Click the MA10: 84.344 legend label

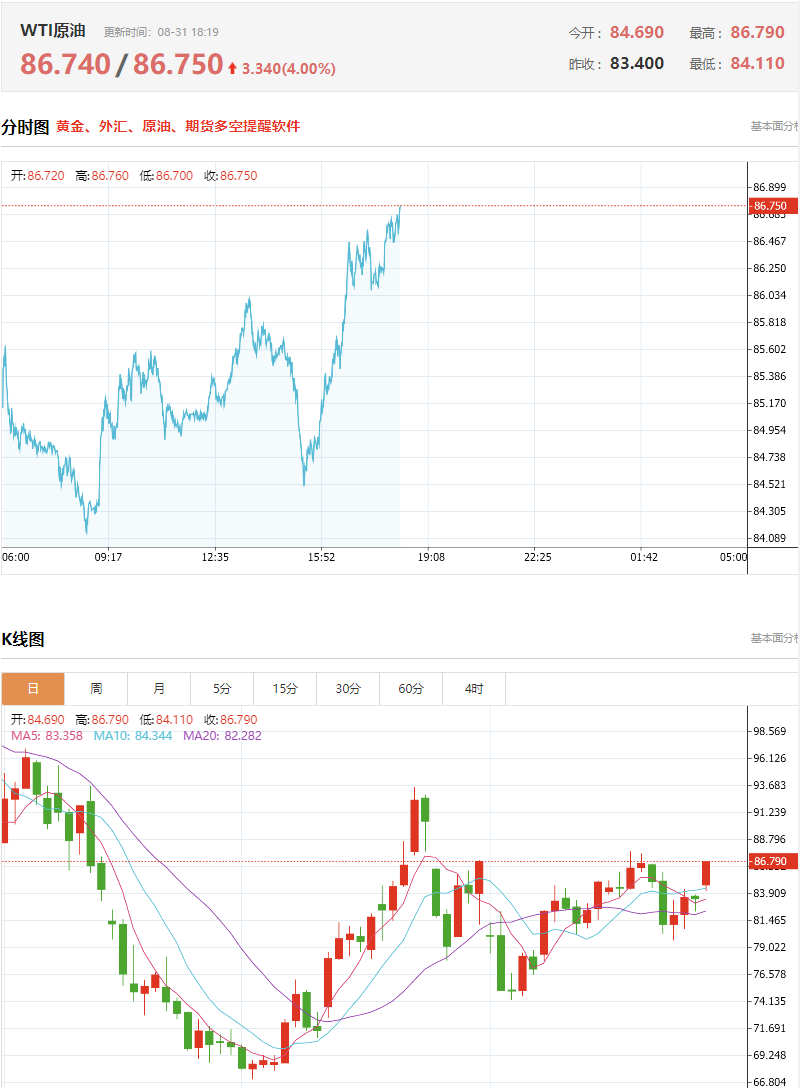pyautogui.click(x=133, y=736)
